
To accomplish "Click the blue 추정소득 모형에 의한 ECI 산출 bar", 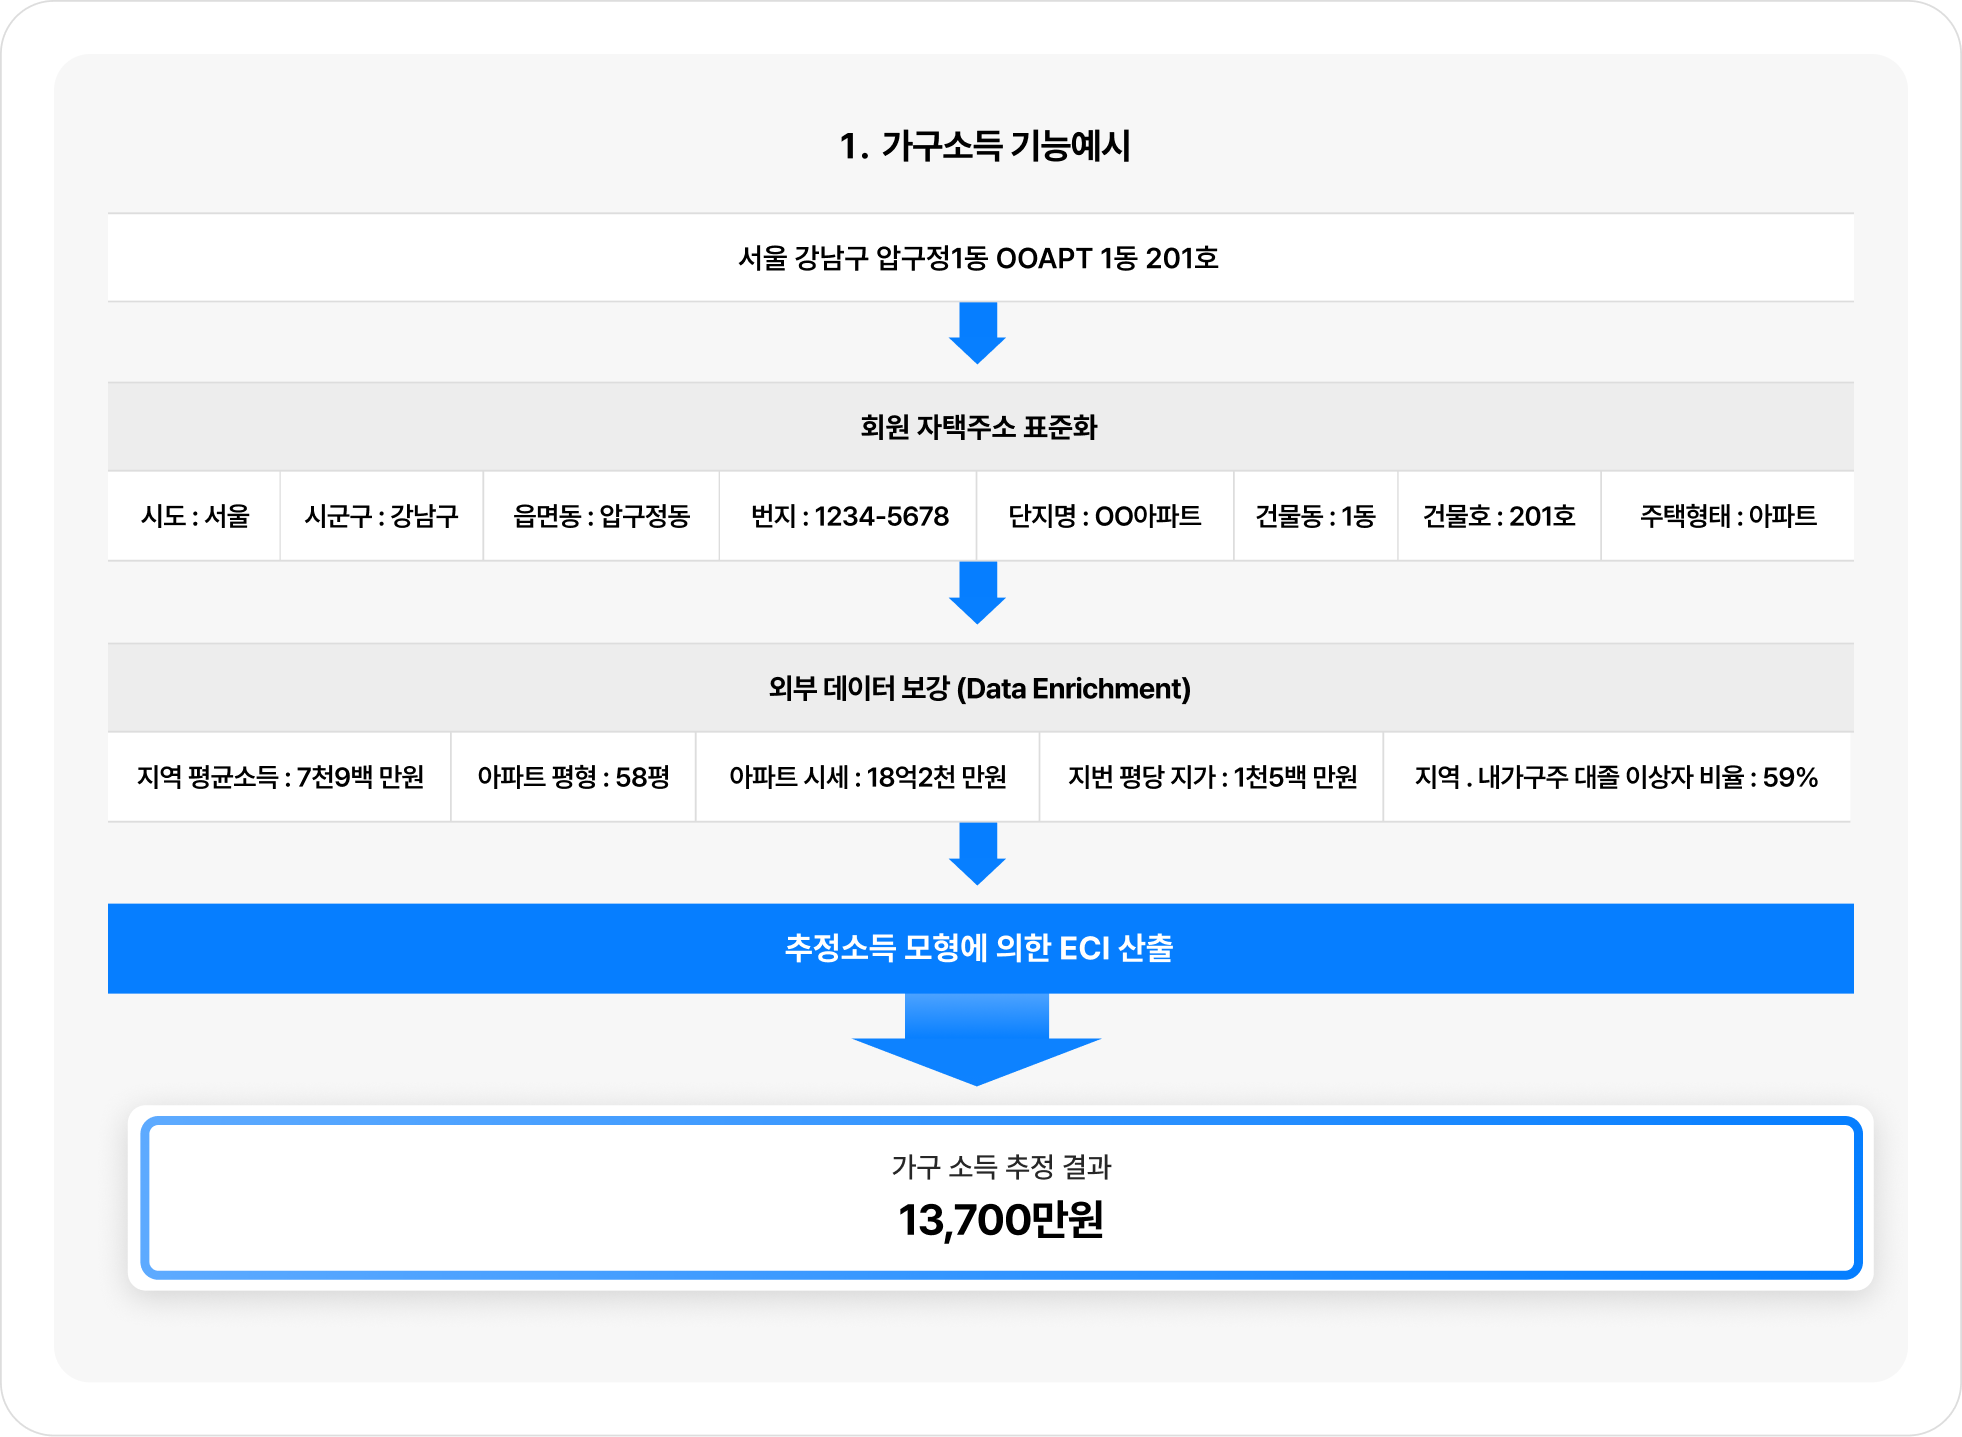I will tap(980, 948).
